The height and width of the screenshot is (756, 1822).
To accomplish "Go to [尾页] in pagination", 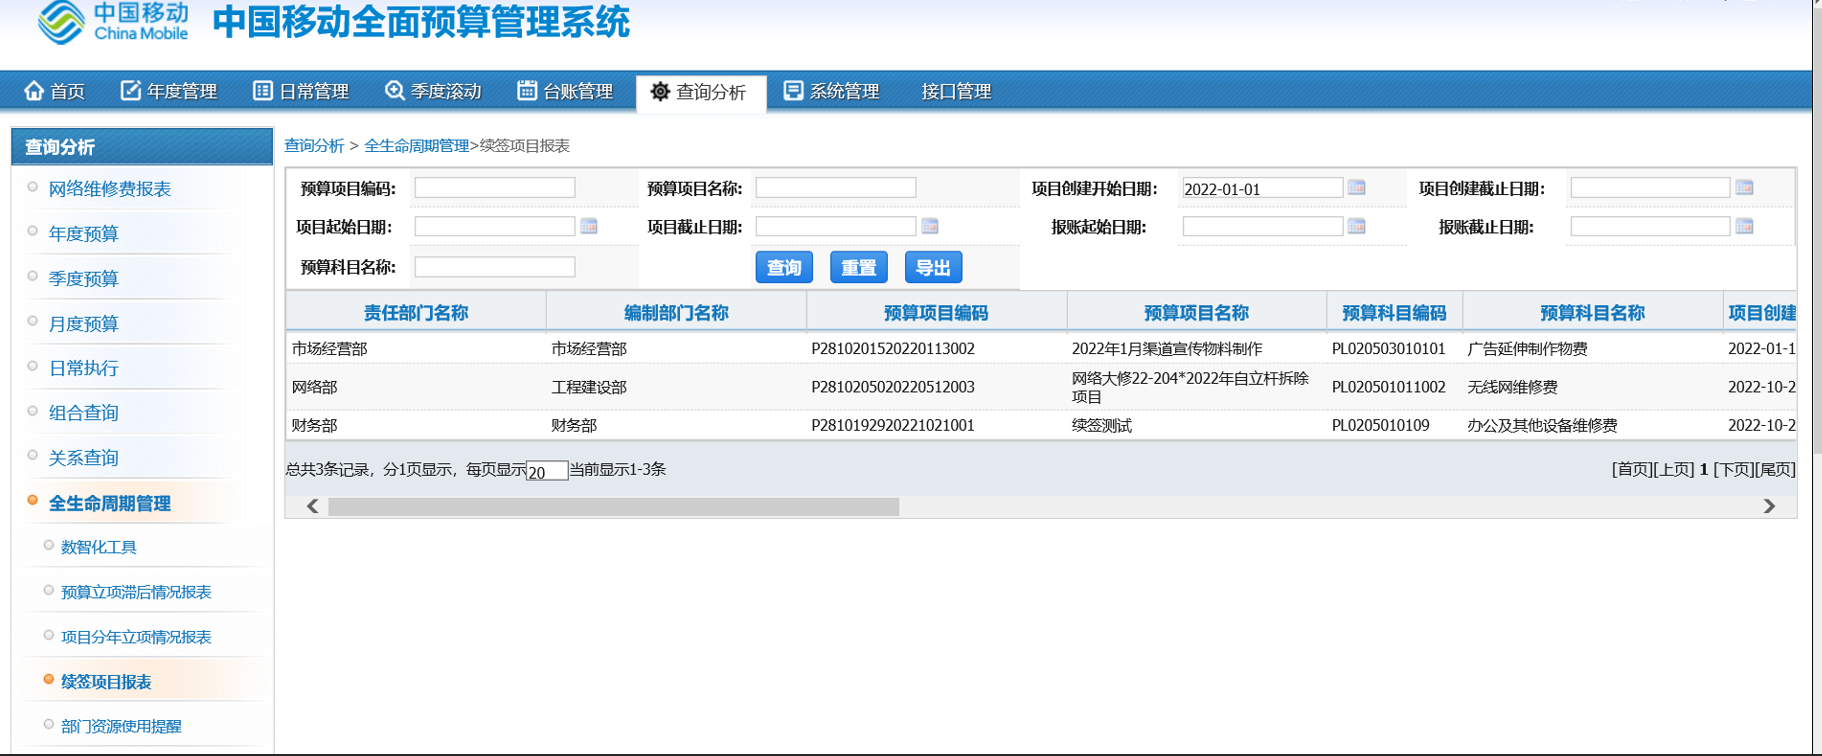I will tap(1776, 470).
